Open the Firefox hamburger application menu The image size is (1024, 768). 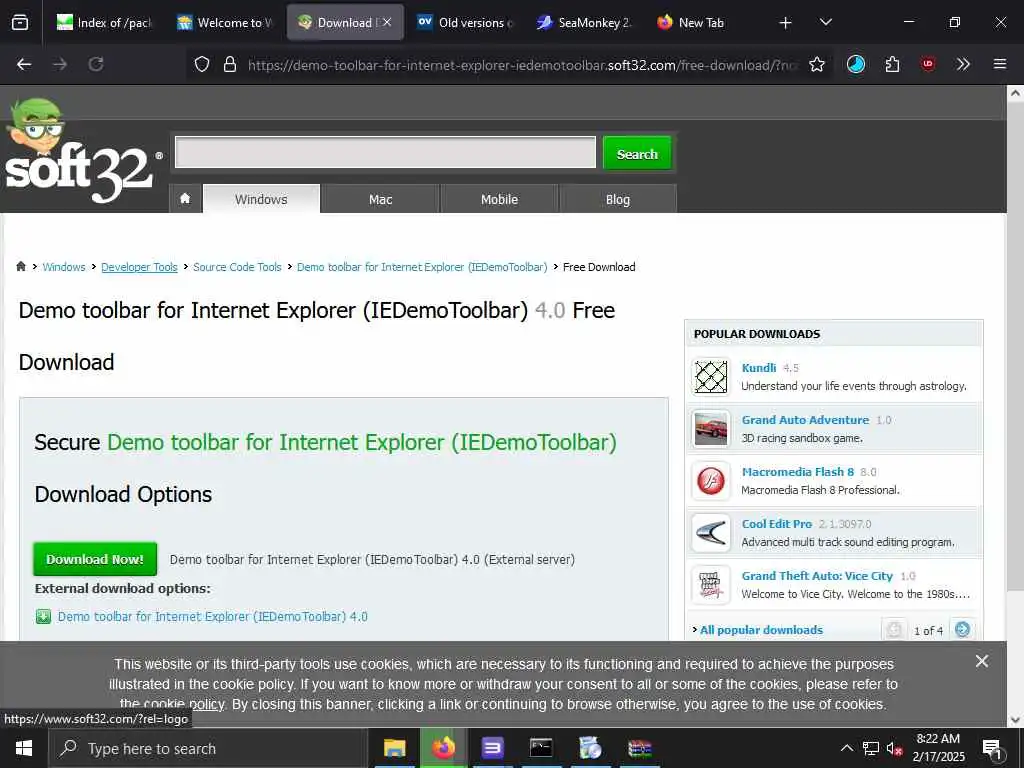click(999, 64)
